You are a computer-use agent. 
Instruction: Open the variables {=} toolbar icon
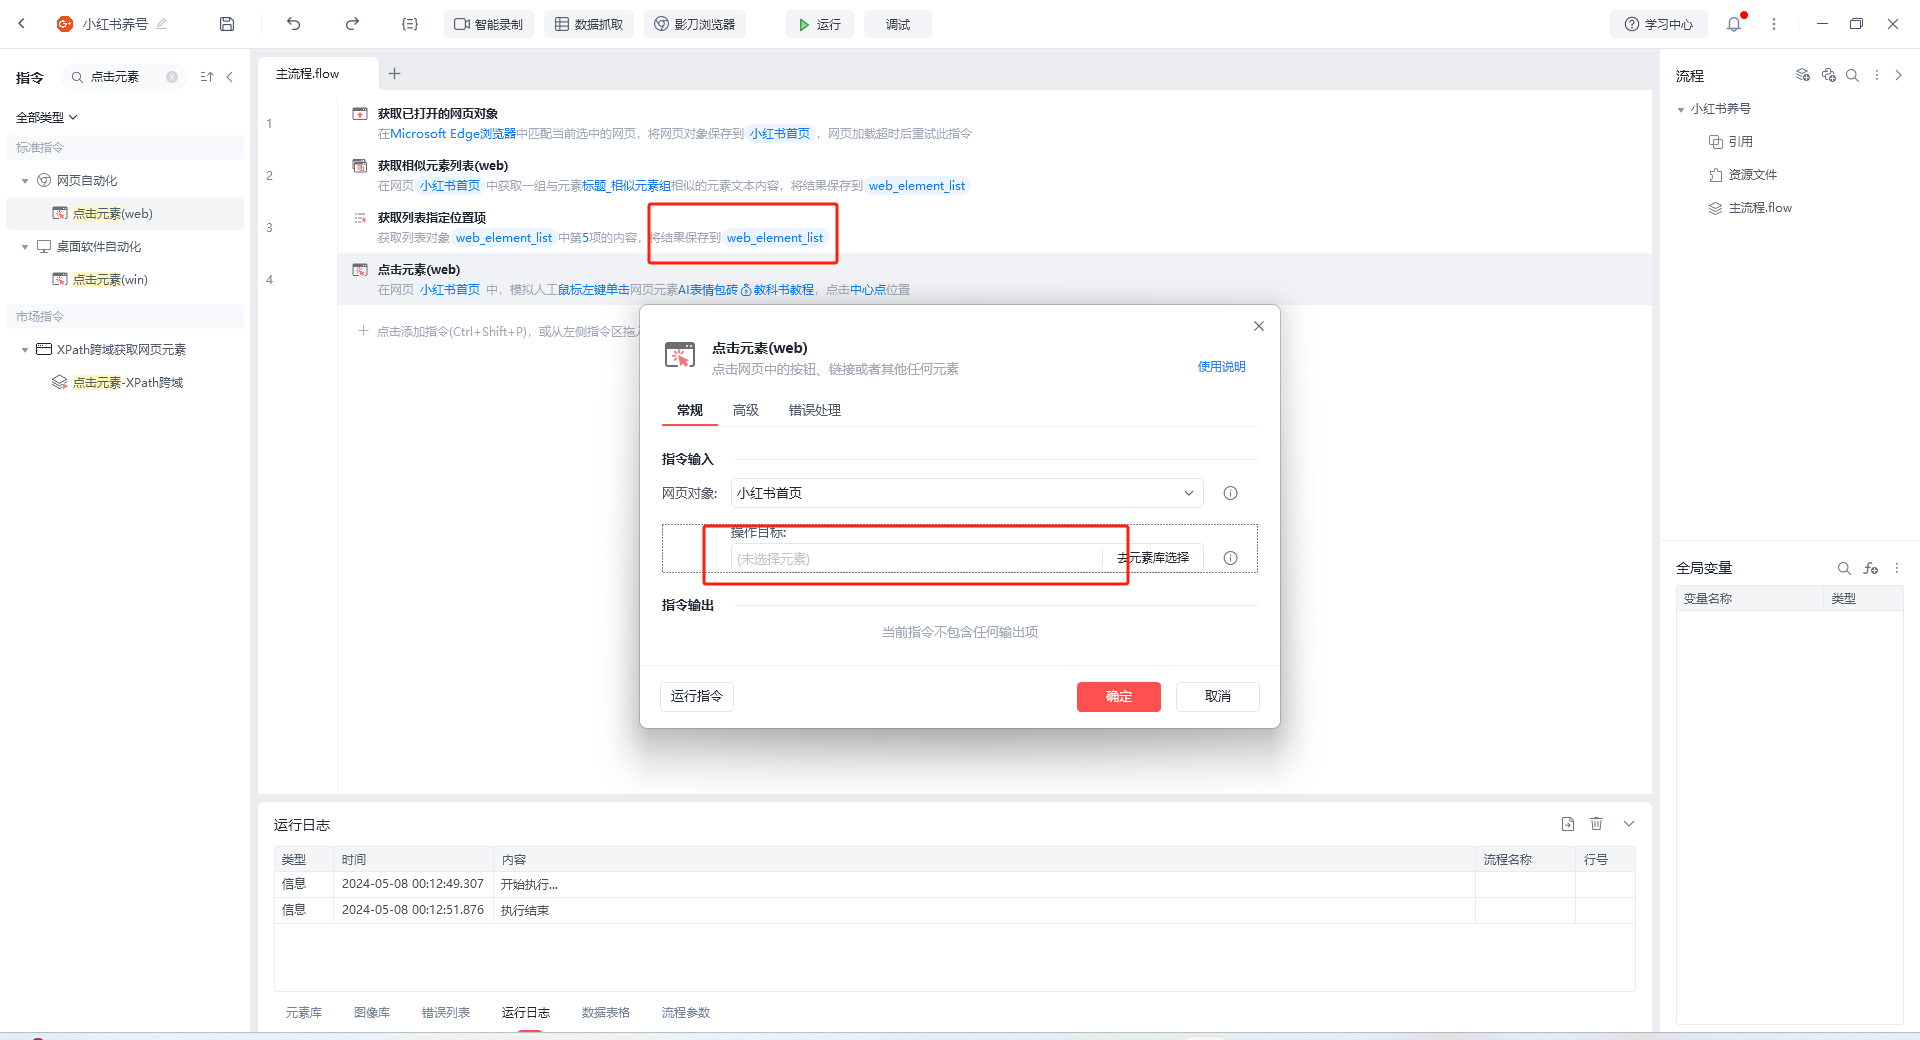click(410, 24)
